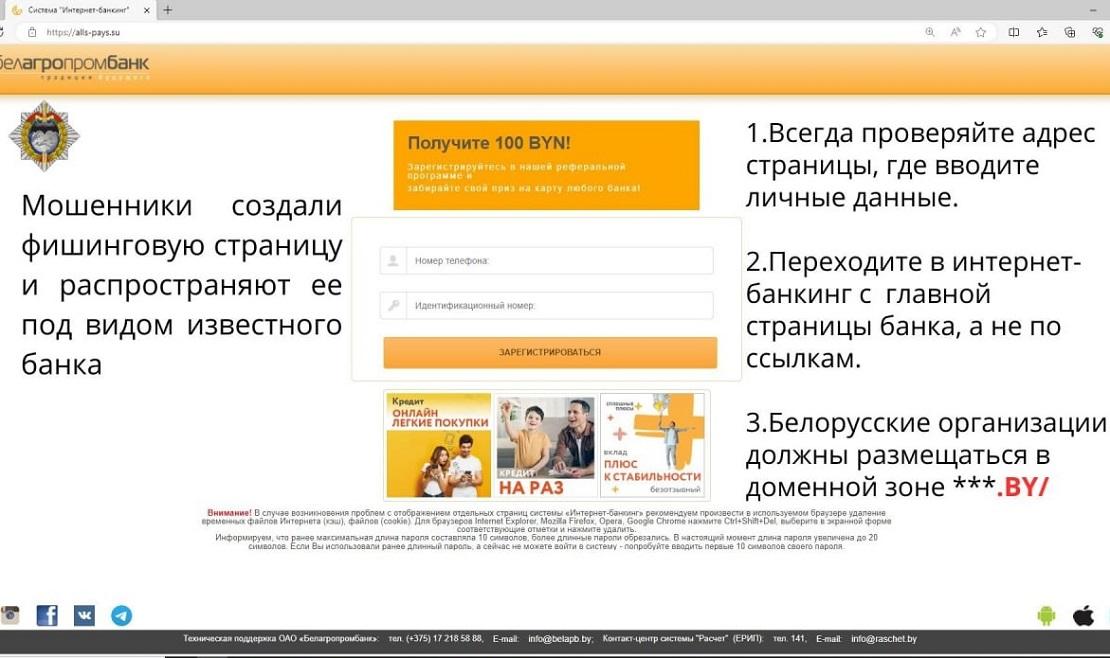Viewport: 1110px width, 658px height.
Task: Click the Номер телефона input field
Action: click(558, 261)
